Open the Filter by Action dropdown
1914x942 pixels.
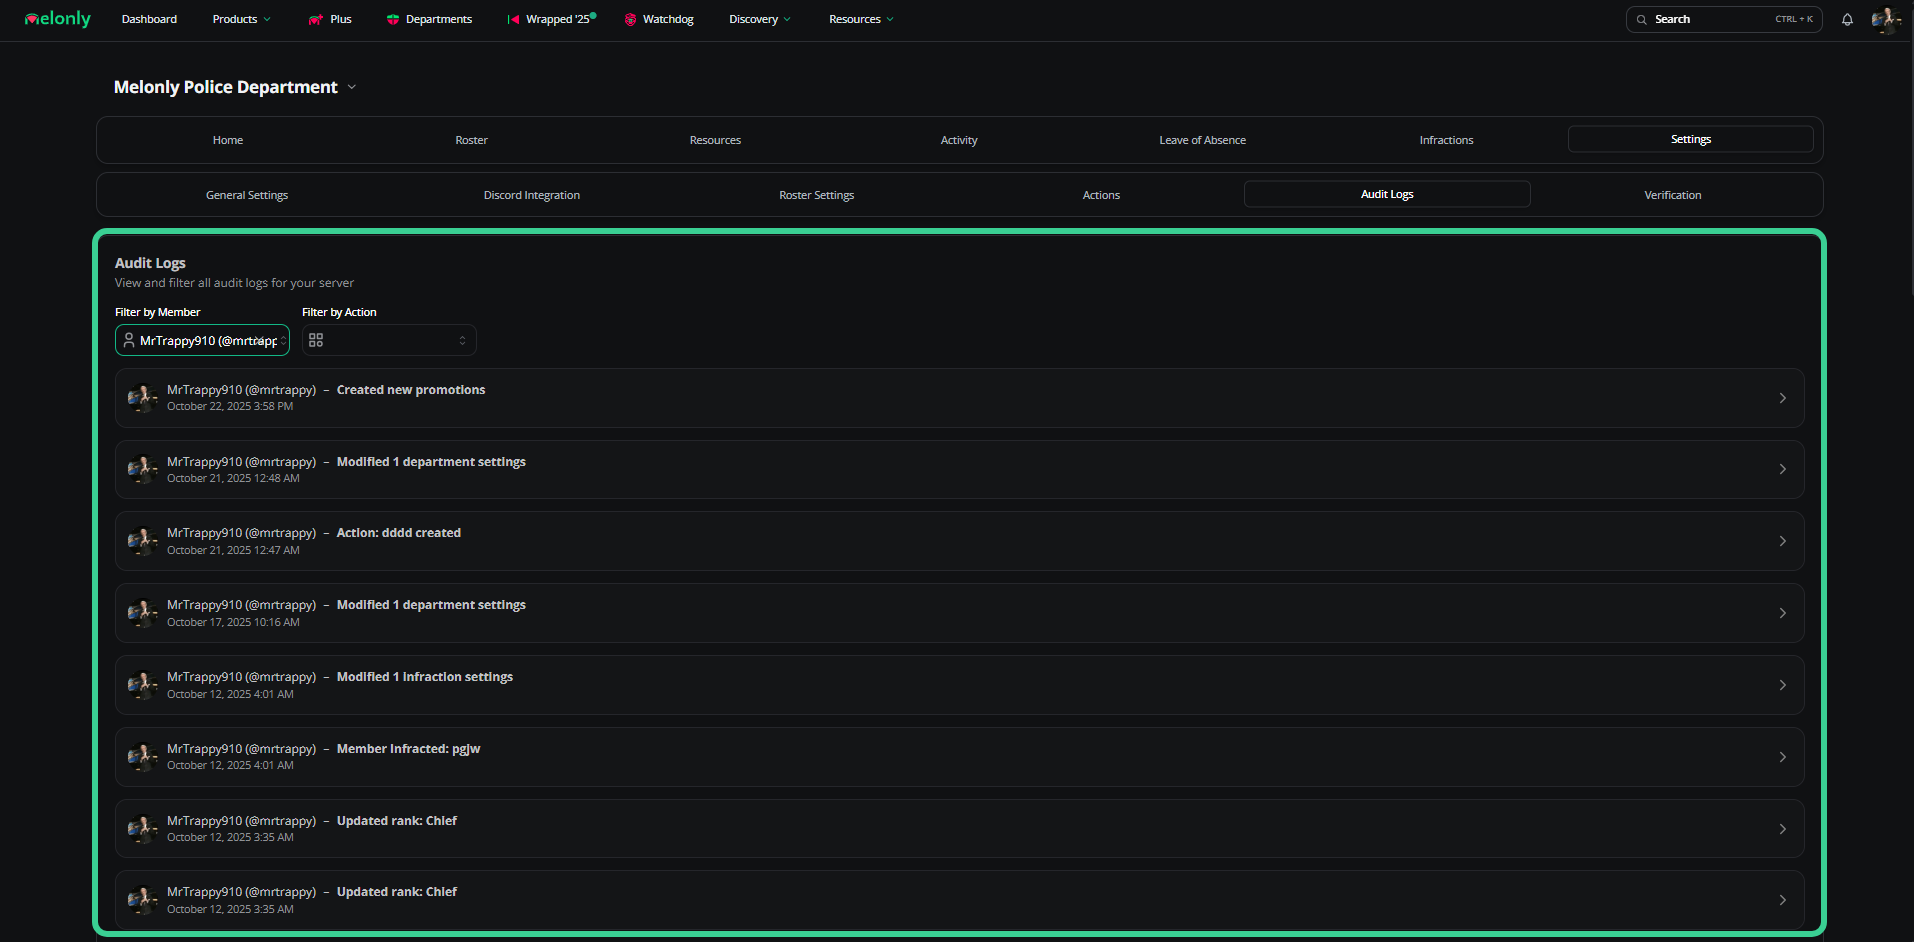(389, 340)
